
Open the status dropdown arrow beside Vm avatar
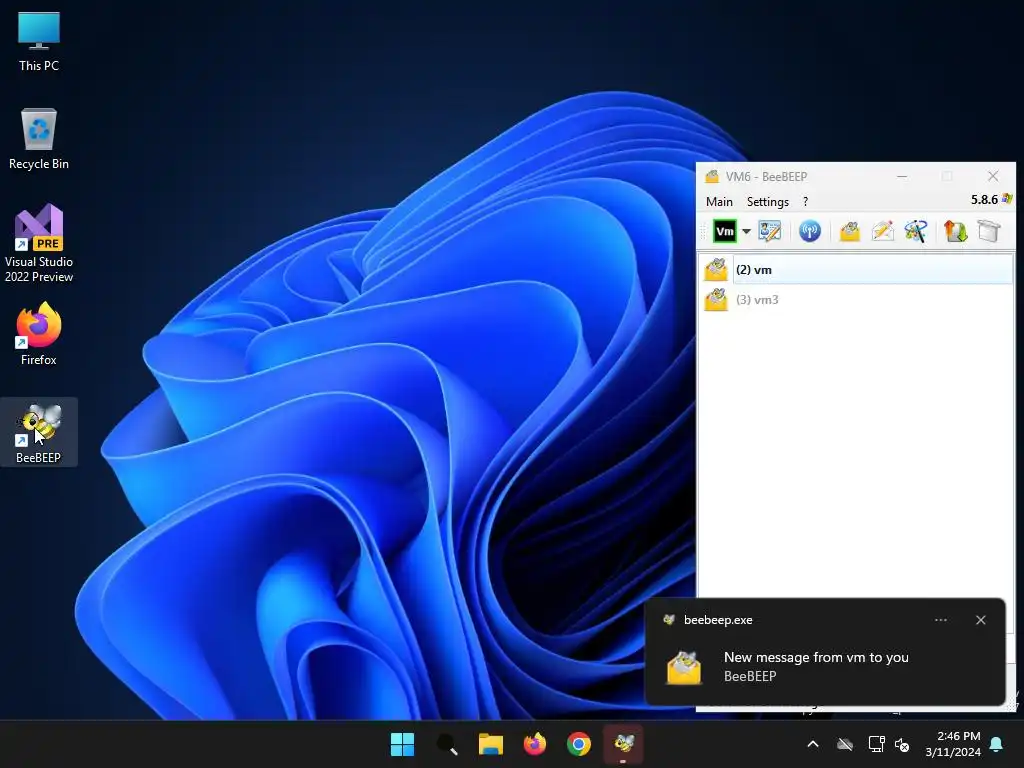click(x=746, y=231)
